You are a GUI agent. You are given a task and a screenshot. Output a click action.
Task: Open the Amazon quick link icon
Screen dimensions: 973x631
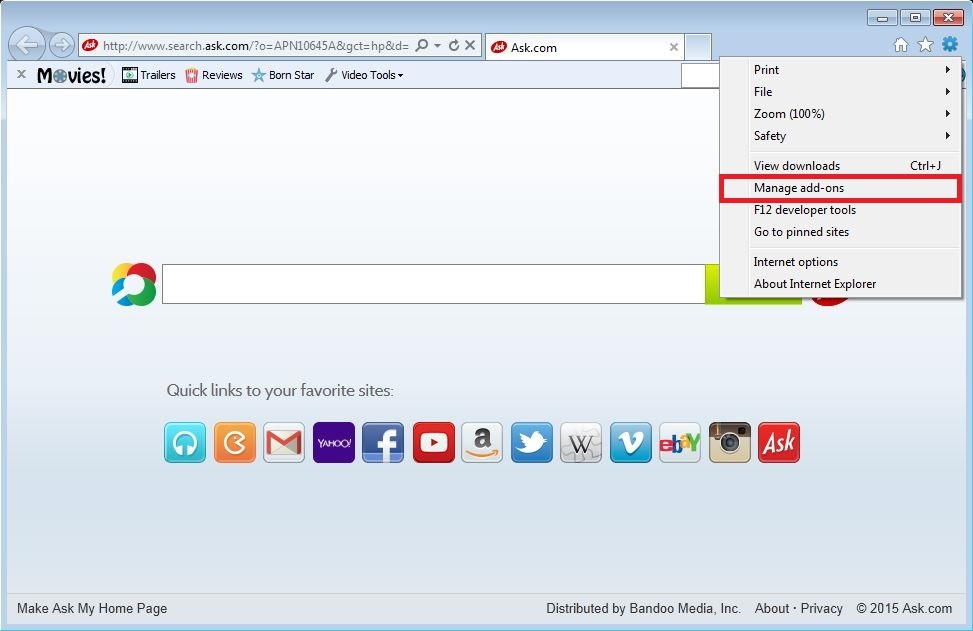[482, 442]
